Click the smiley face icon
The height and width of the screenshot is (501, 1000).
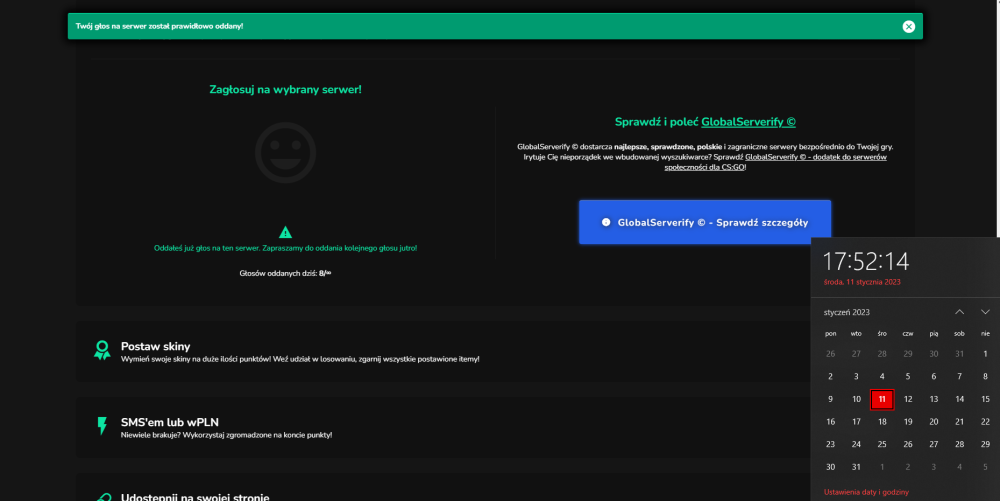point(286,152)
